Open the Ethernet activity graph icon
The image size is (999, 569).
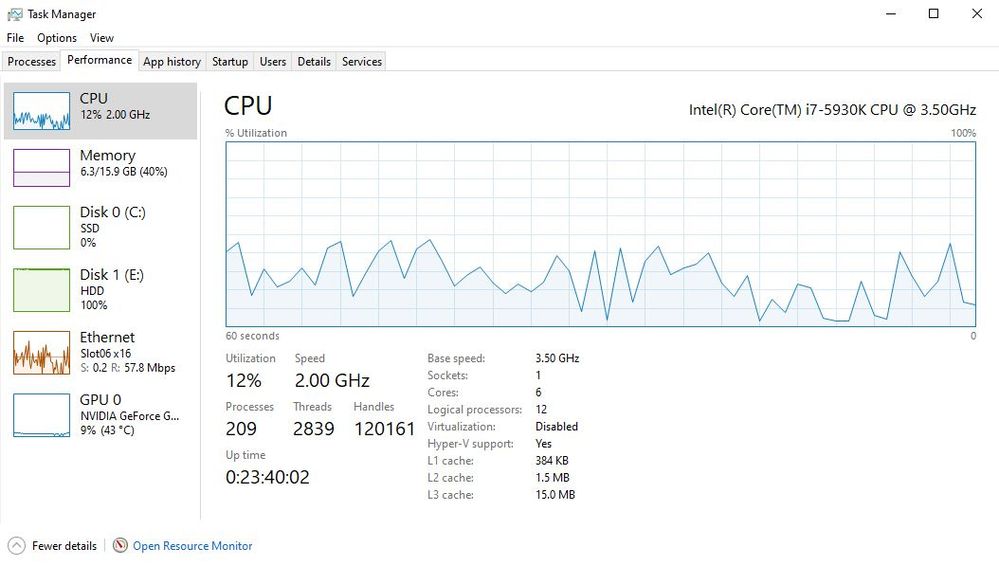pyautogui.click(x=41, y=352)
